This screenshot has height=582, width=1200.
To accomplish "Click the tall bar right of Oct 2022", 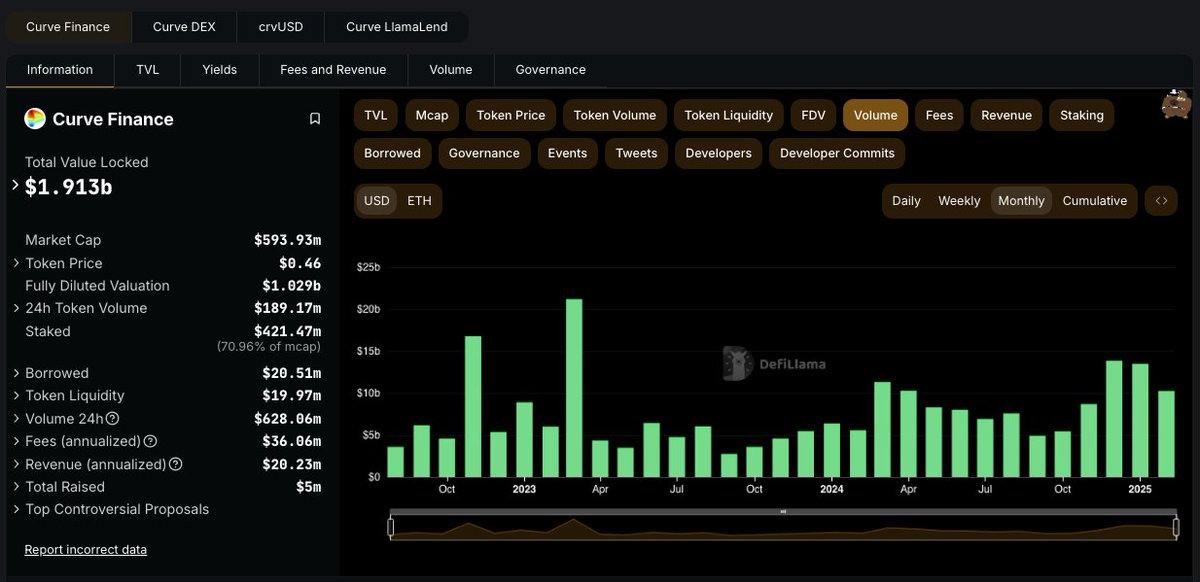I will tap(473, 406).
